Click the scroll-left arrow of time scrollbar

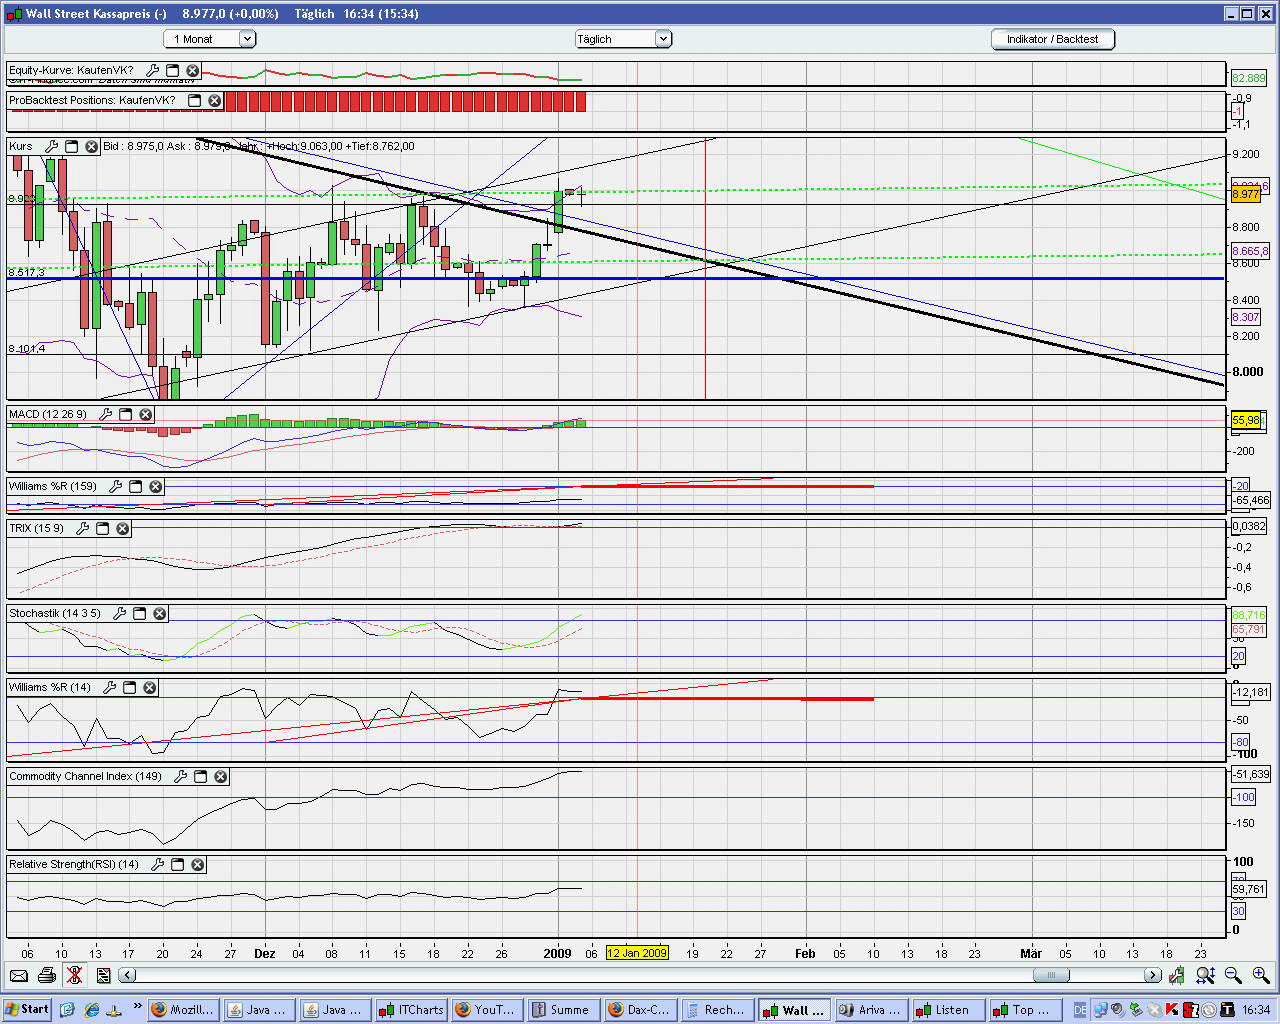127,975
